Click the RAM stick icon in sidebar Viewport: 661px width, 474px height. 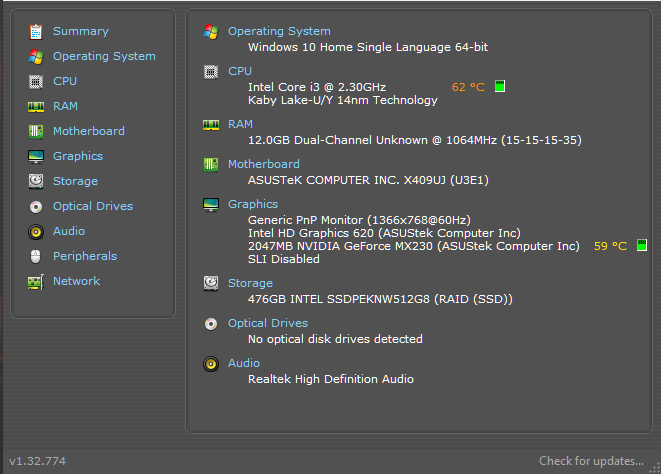point(36,107)
